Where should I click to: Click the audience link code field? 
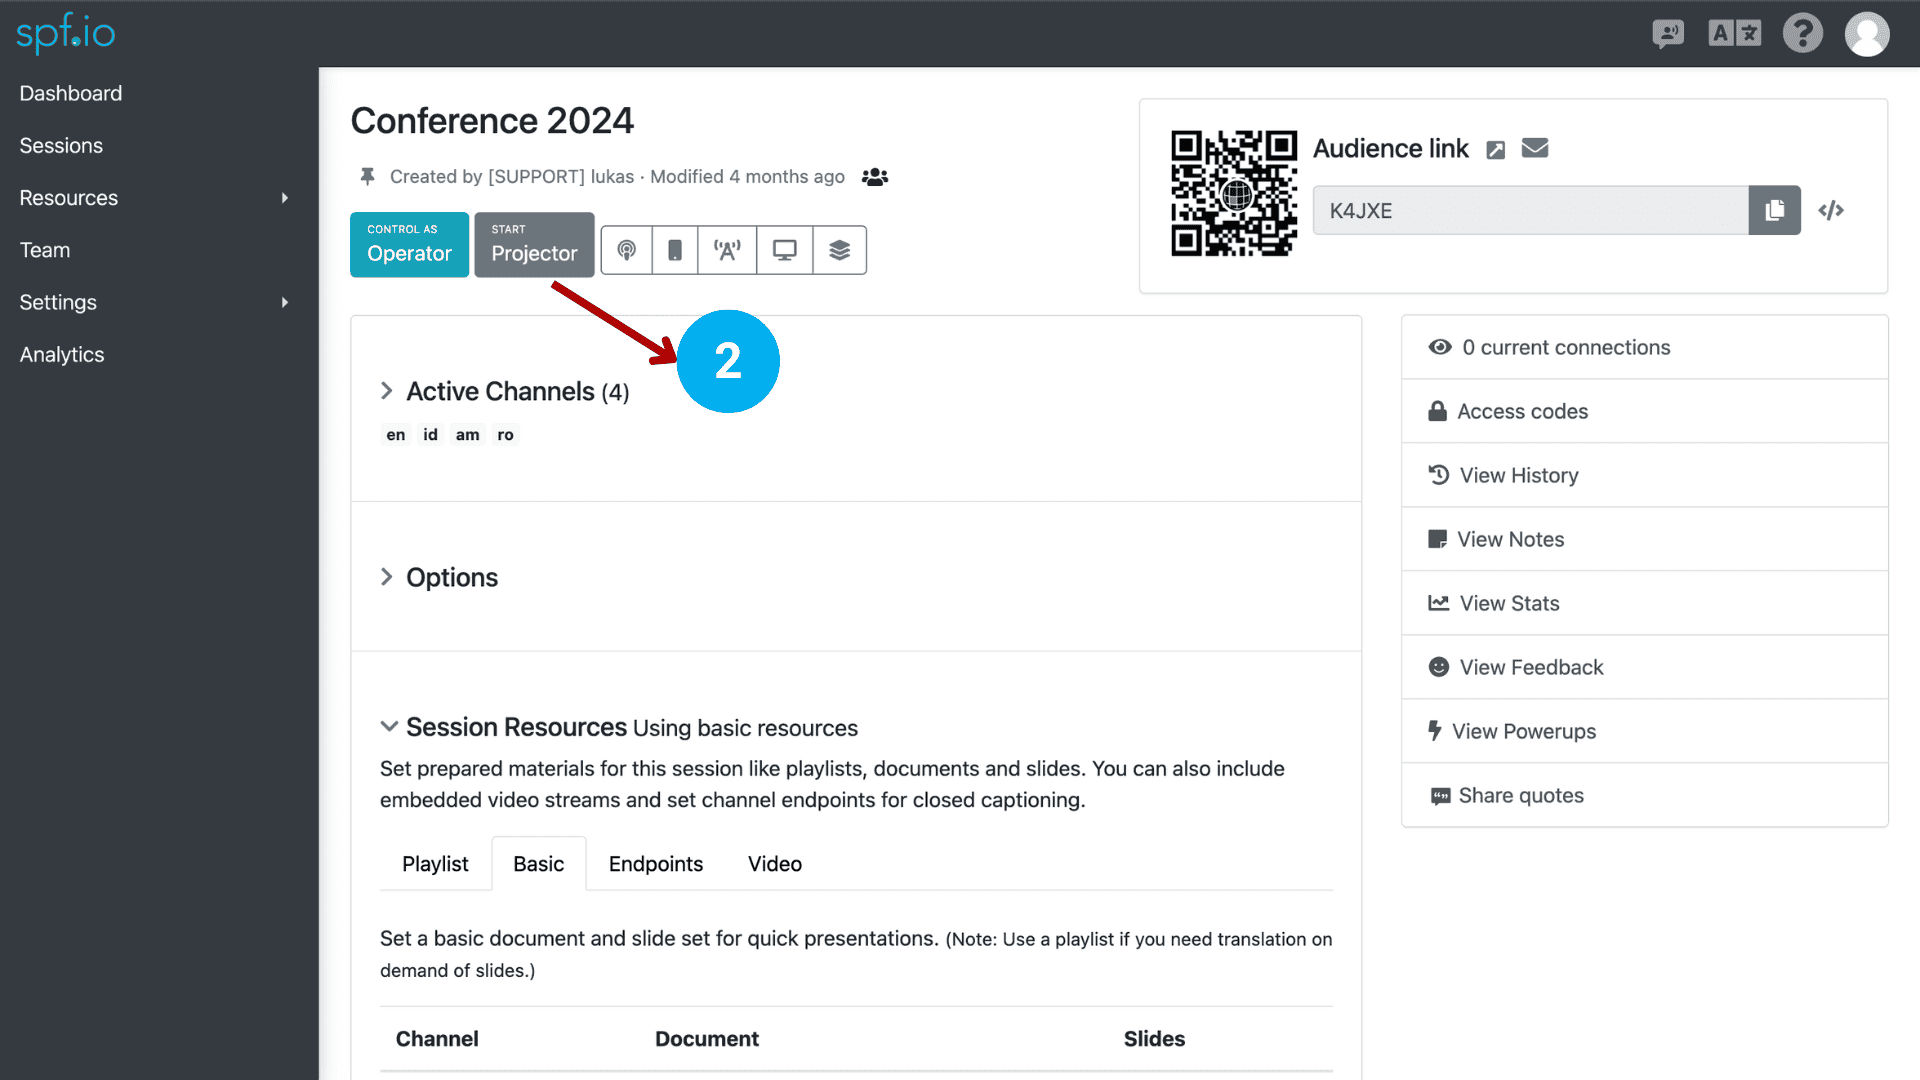1530,210
